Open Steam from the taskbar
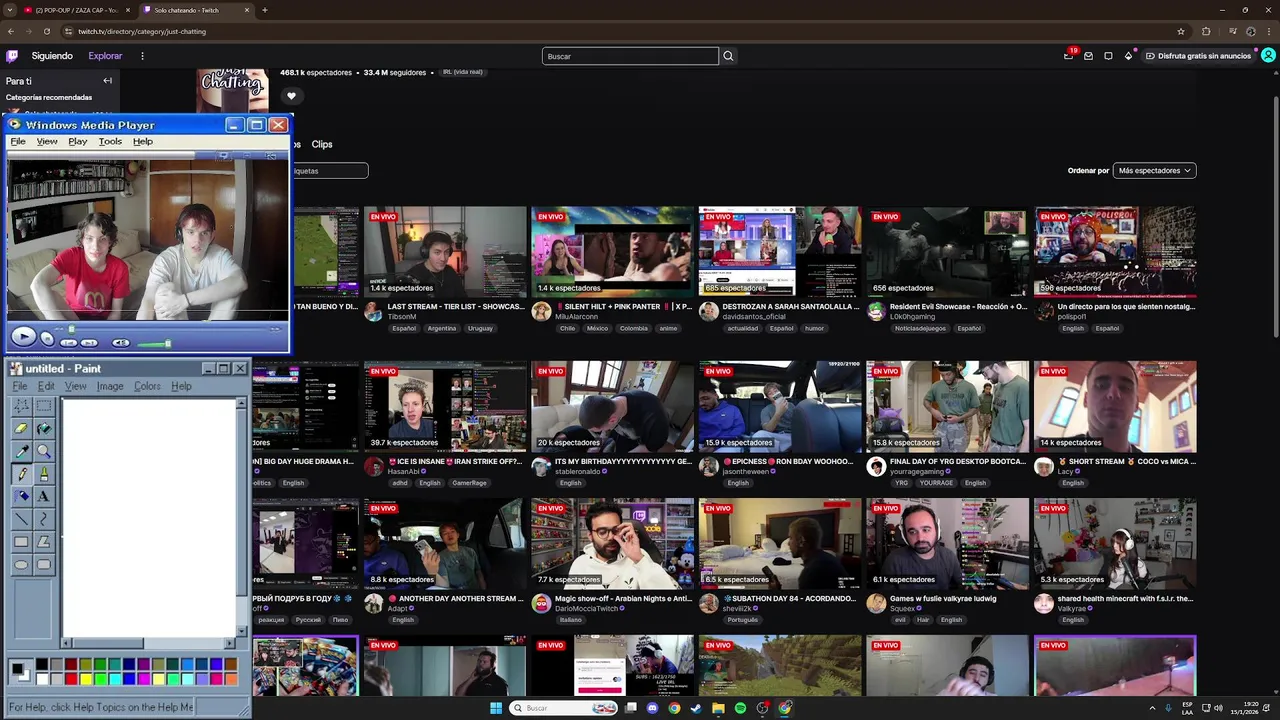 click(696, 708)
